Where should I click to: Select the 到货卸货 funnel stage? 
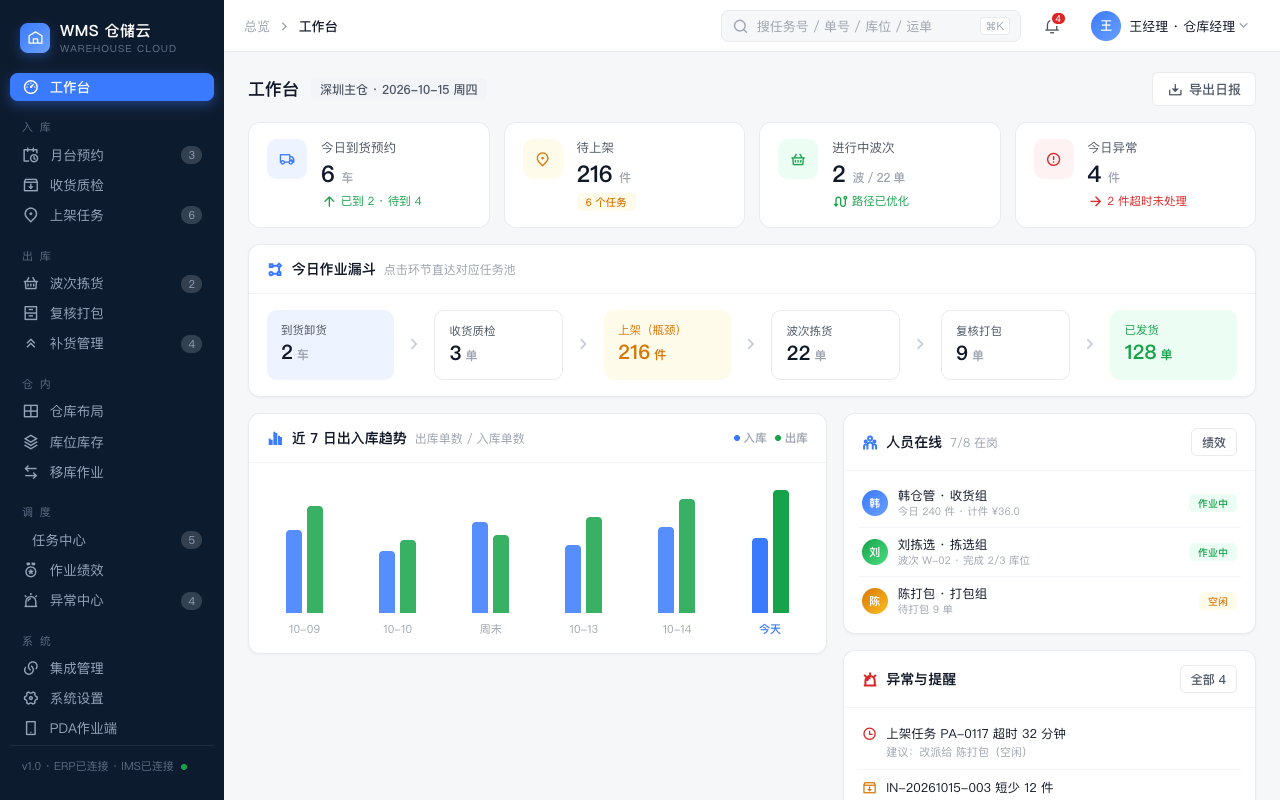pos(330,345)
